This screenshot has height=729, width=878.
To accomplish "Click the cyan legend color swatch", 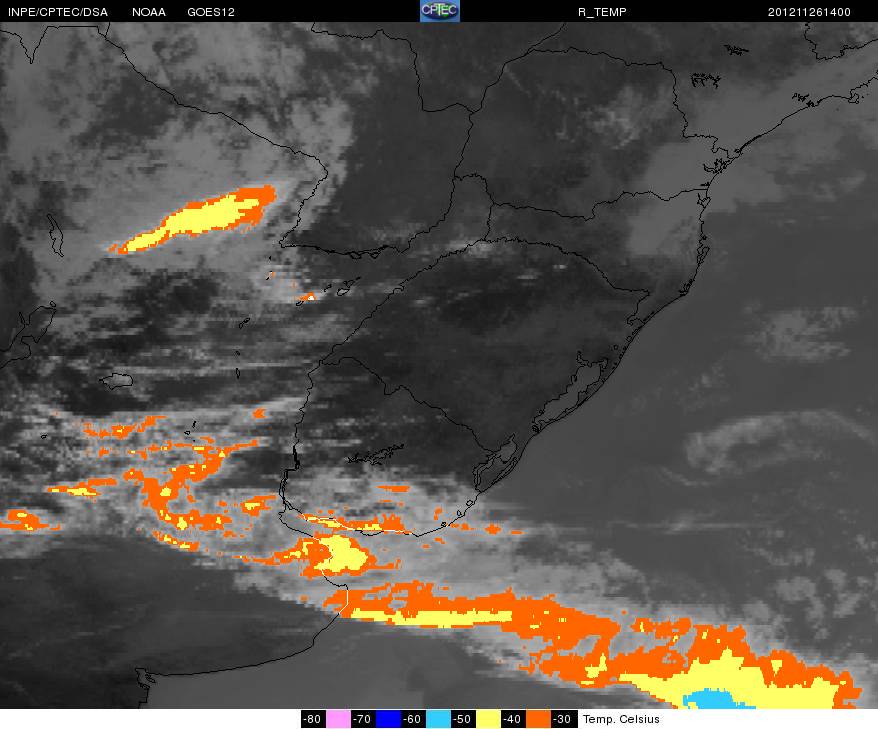I will click(438, 719).
